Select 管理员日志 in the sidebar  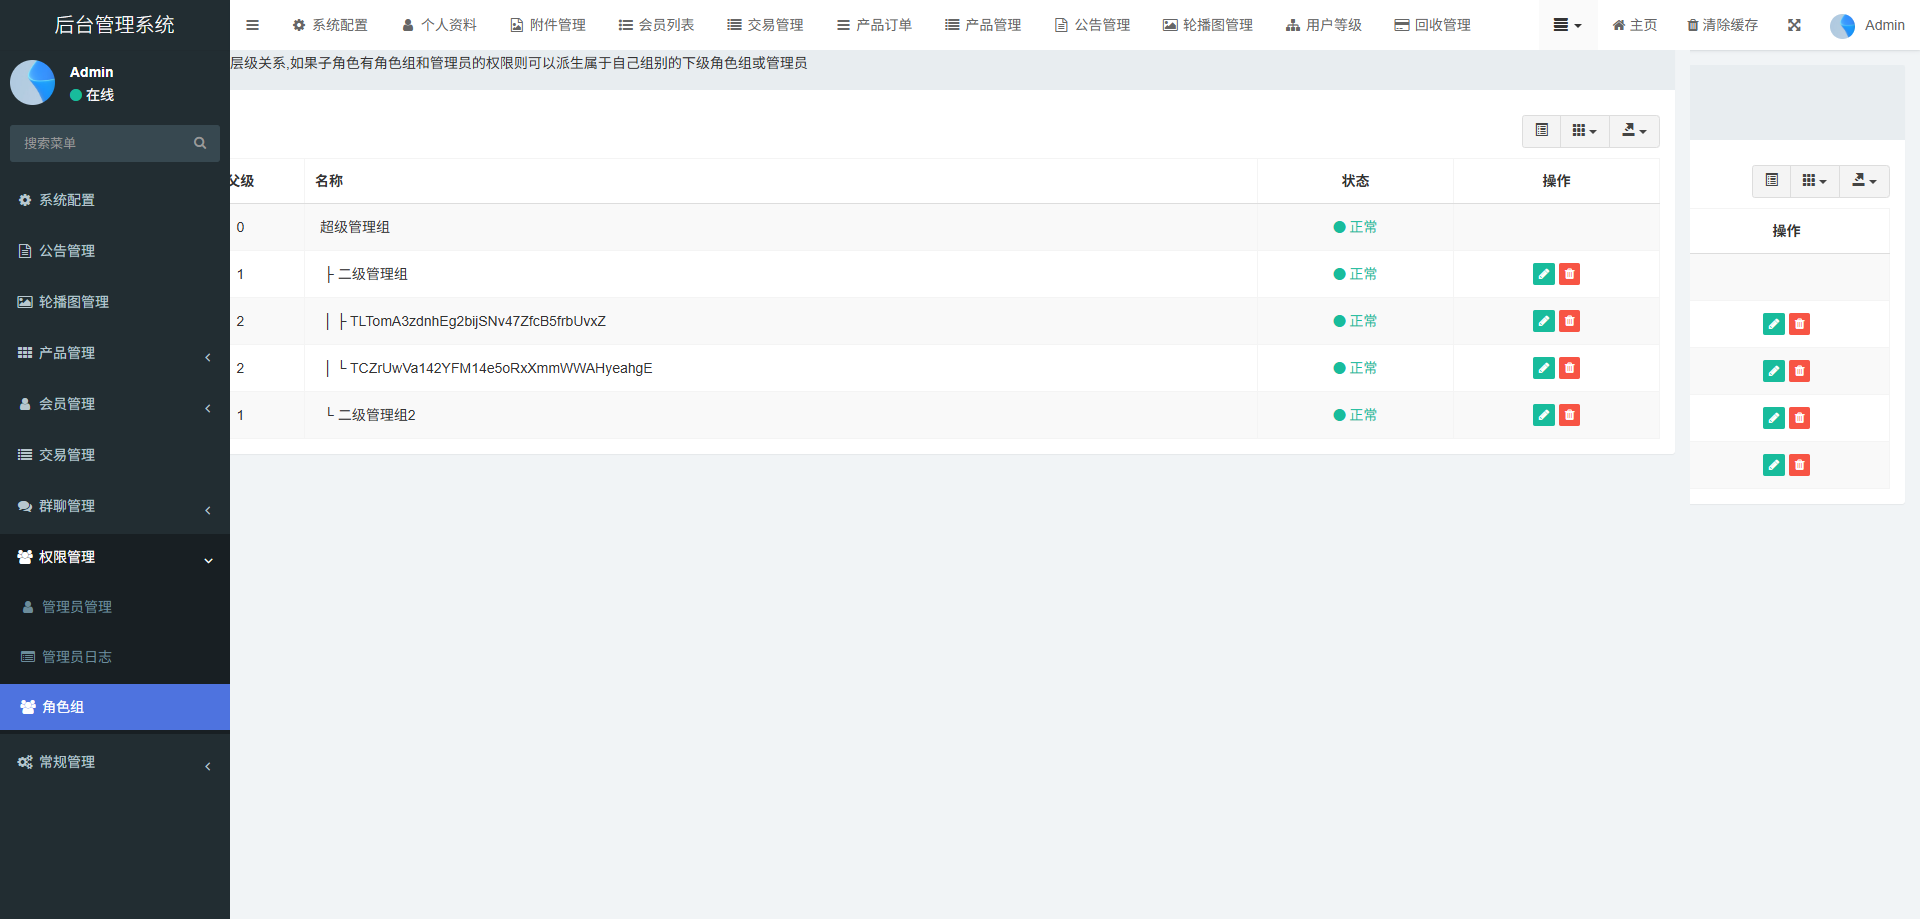coord(77,657)
